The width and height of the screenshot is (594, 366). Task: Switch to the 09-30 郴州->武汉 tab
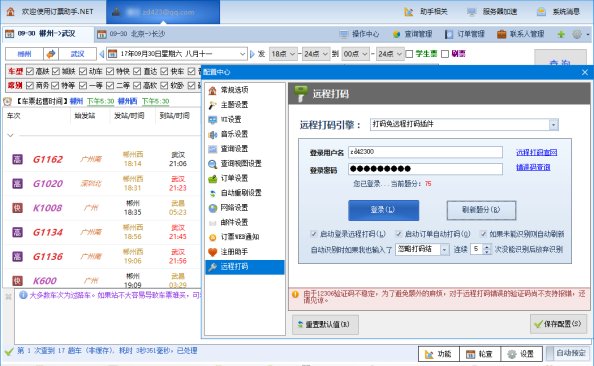point(47,34)
